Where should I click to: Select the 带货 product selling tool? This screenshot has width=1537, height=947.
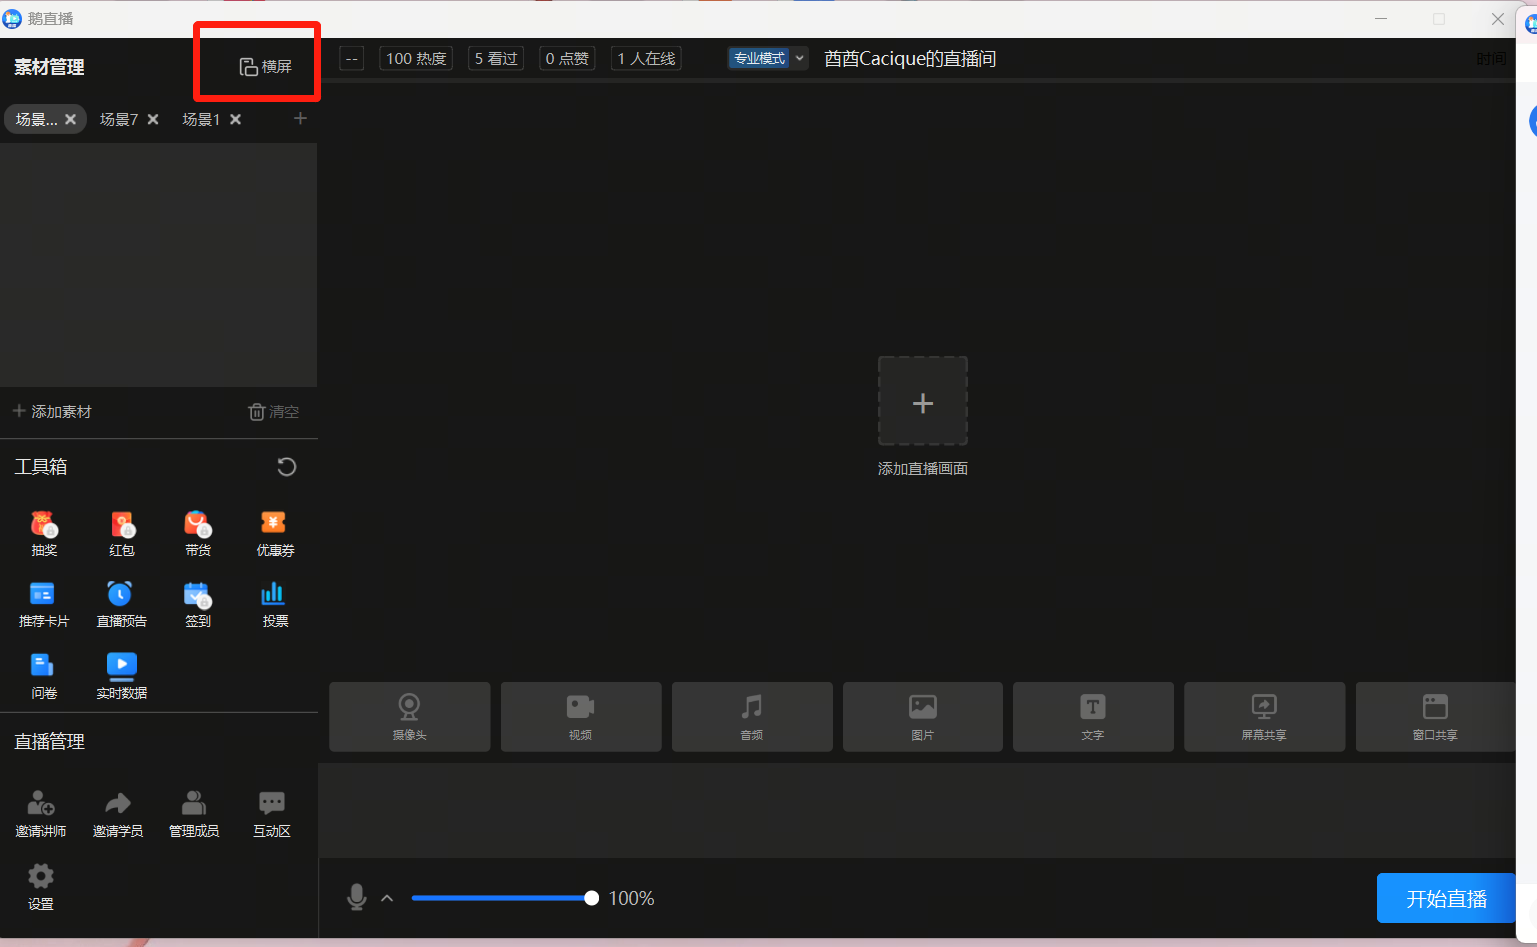coord(197,533)
